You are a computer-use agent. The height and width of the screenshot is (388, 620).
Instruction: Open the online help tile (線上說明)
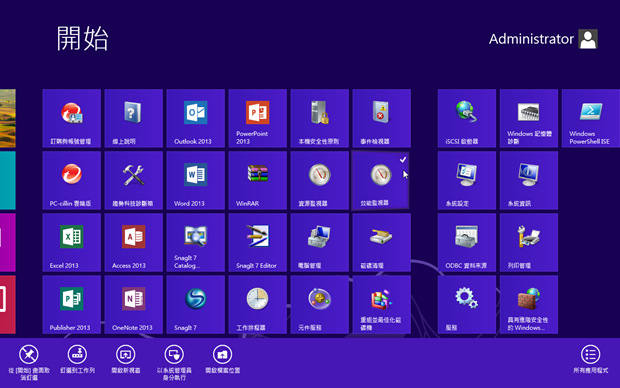134,118
